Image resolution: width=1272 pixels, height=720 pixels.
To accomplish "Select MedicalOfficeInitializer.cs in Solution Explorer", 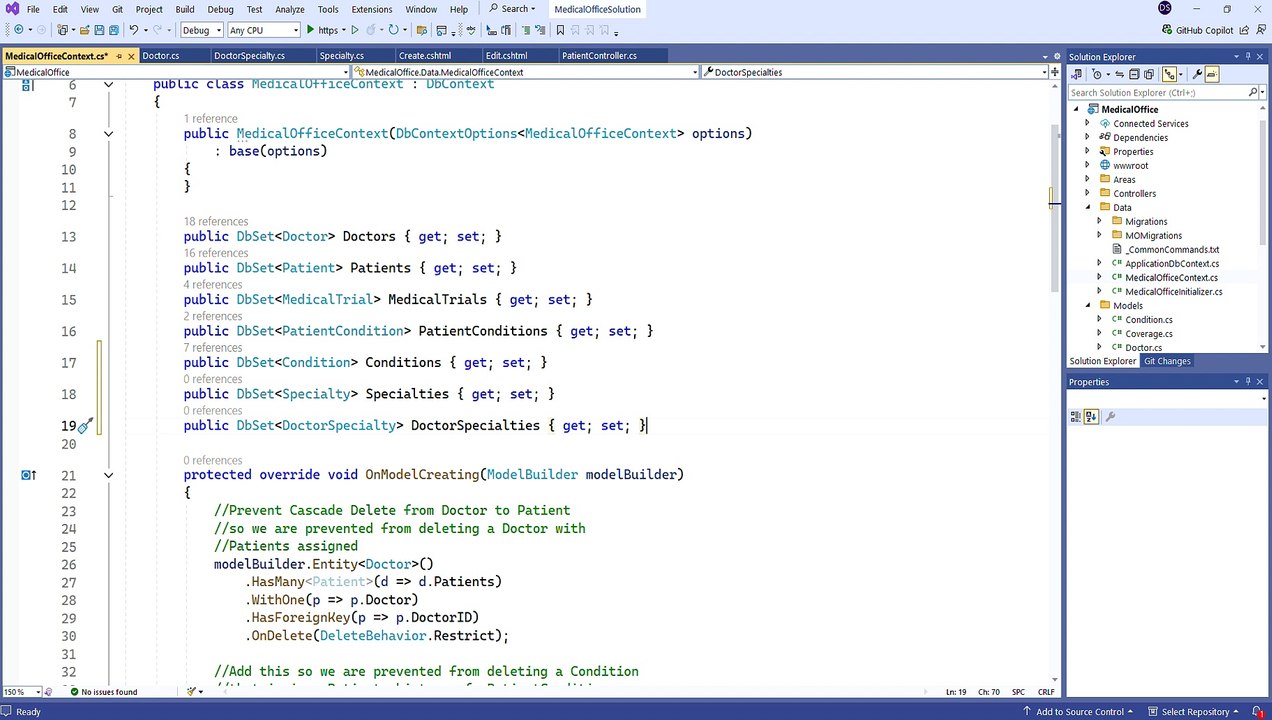I will tap(1173, 292).
